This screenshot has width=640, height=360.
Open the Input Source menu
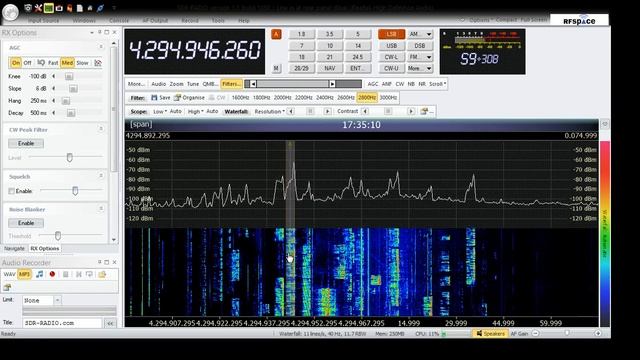[43, 20]
